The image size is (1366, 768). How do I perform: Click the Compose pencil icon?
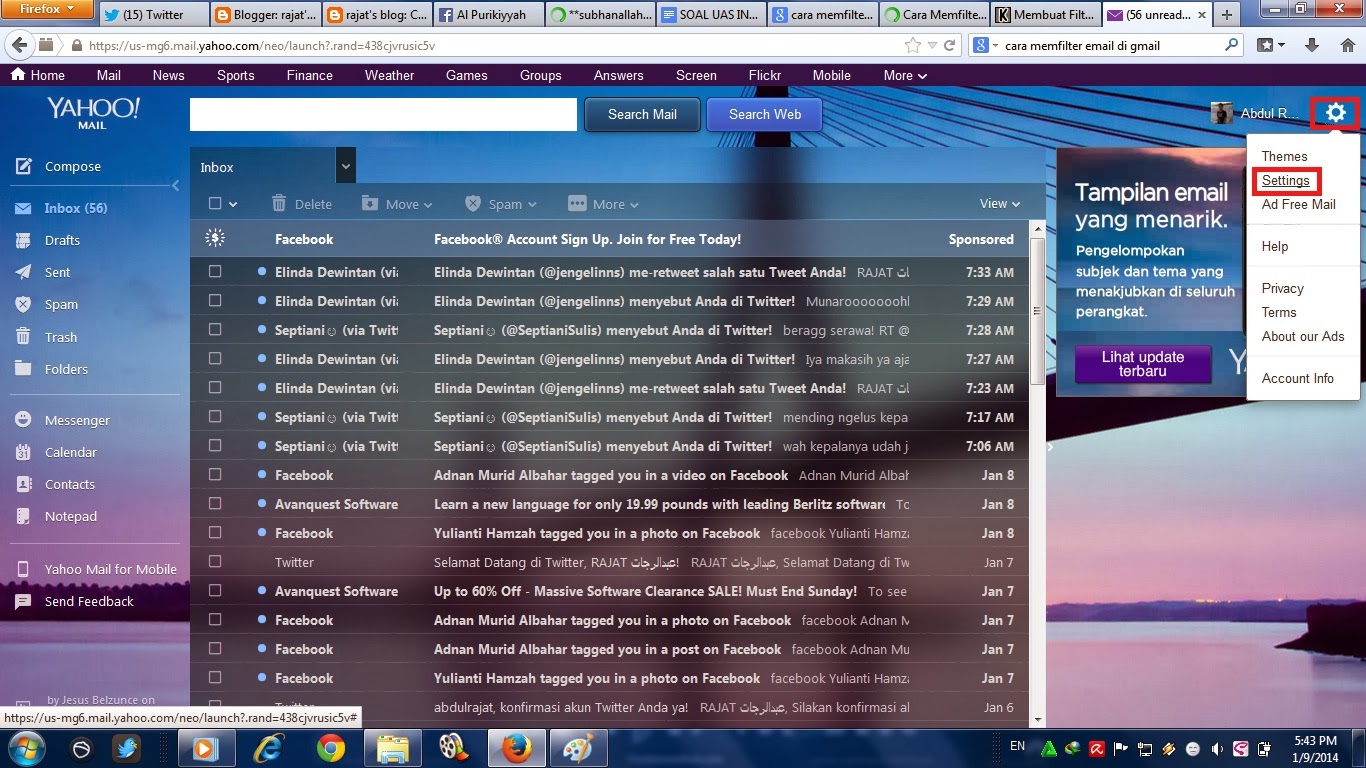click(x=23, y=166)
